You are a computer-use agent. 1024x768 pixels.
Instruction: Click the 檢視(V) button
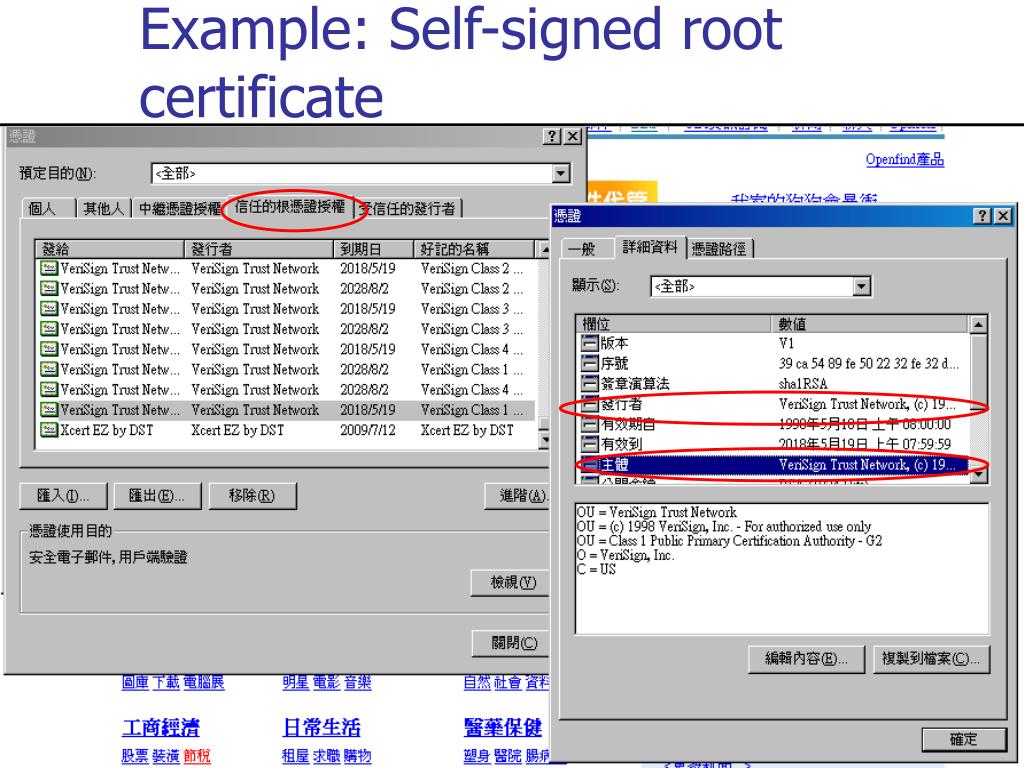pos(511,583)
